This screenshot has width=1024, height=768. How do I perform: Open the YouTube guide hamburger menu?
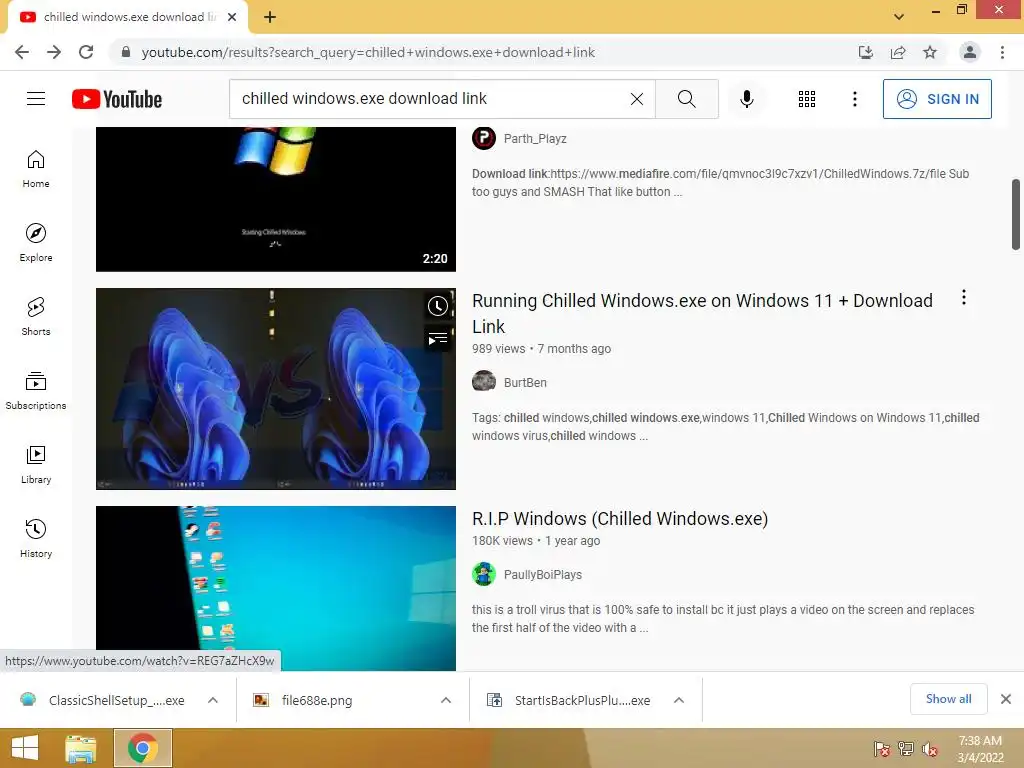point(36,99)
